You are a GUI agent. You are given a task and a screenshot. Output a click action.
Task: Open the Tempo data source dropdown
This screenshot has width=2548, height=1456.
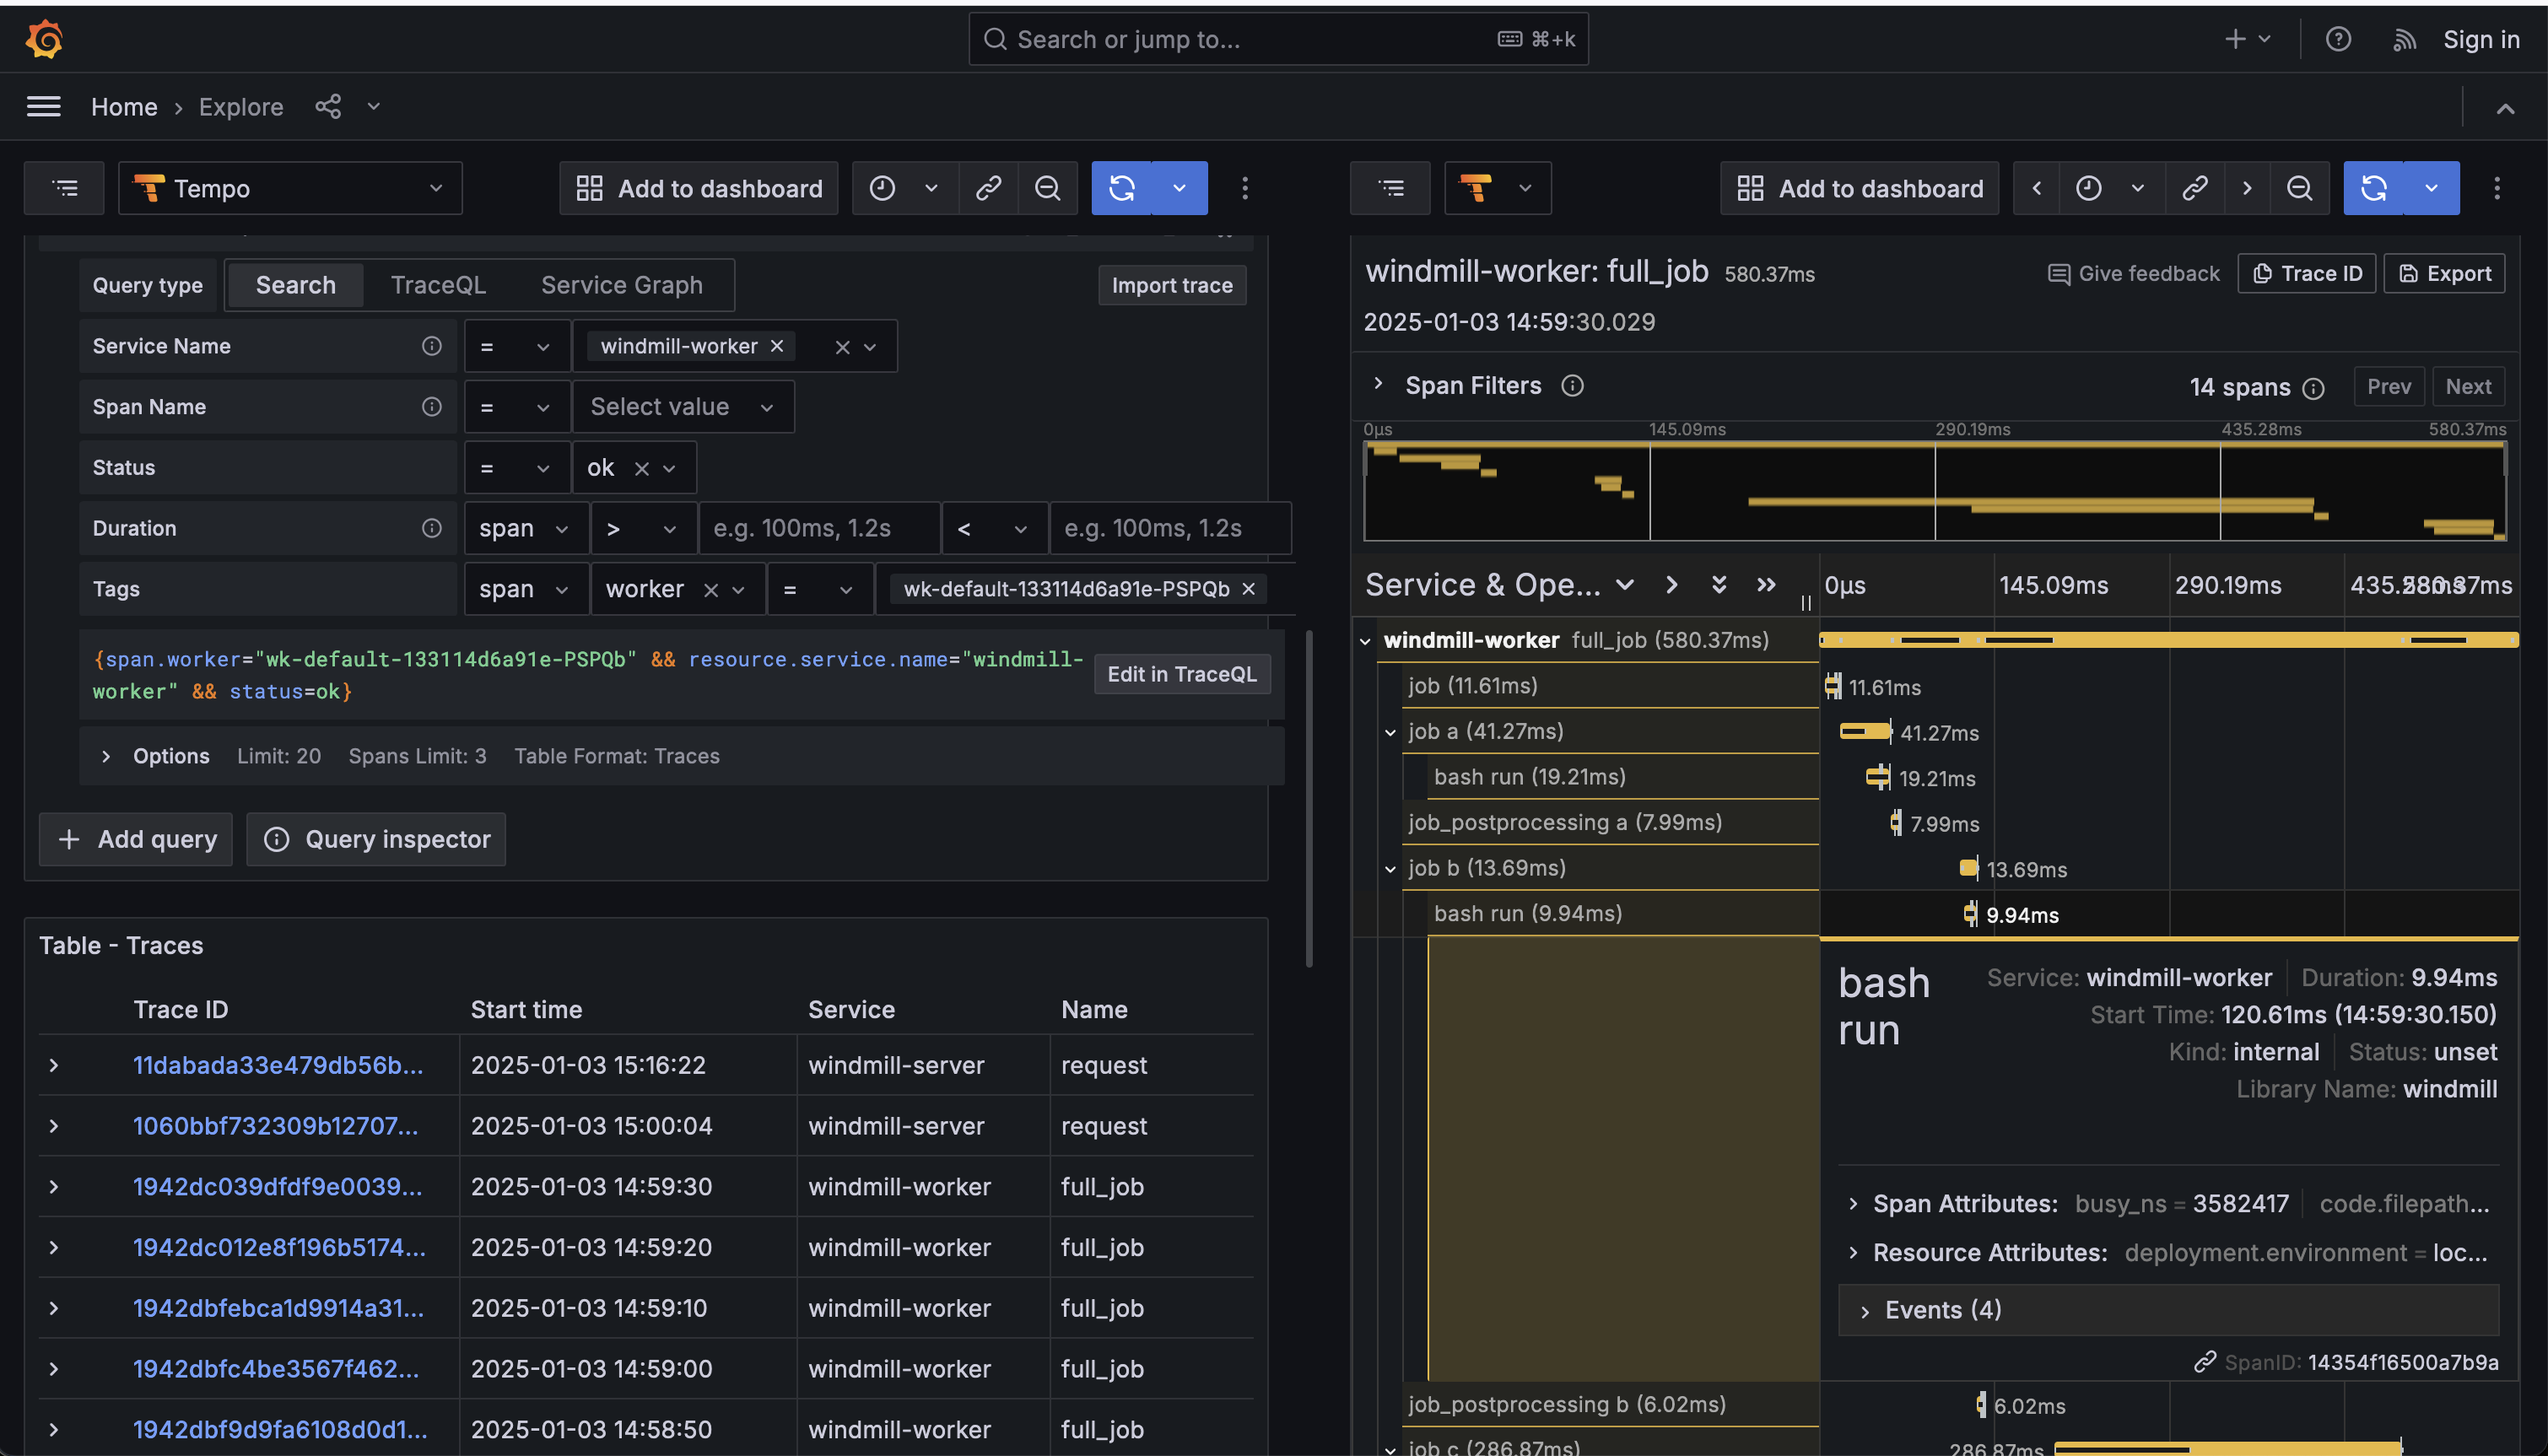click(x=290, y=188)
